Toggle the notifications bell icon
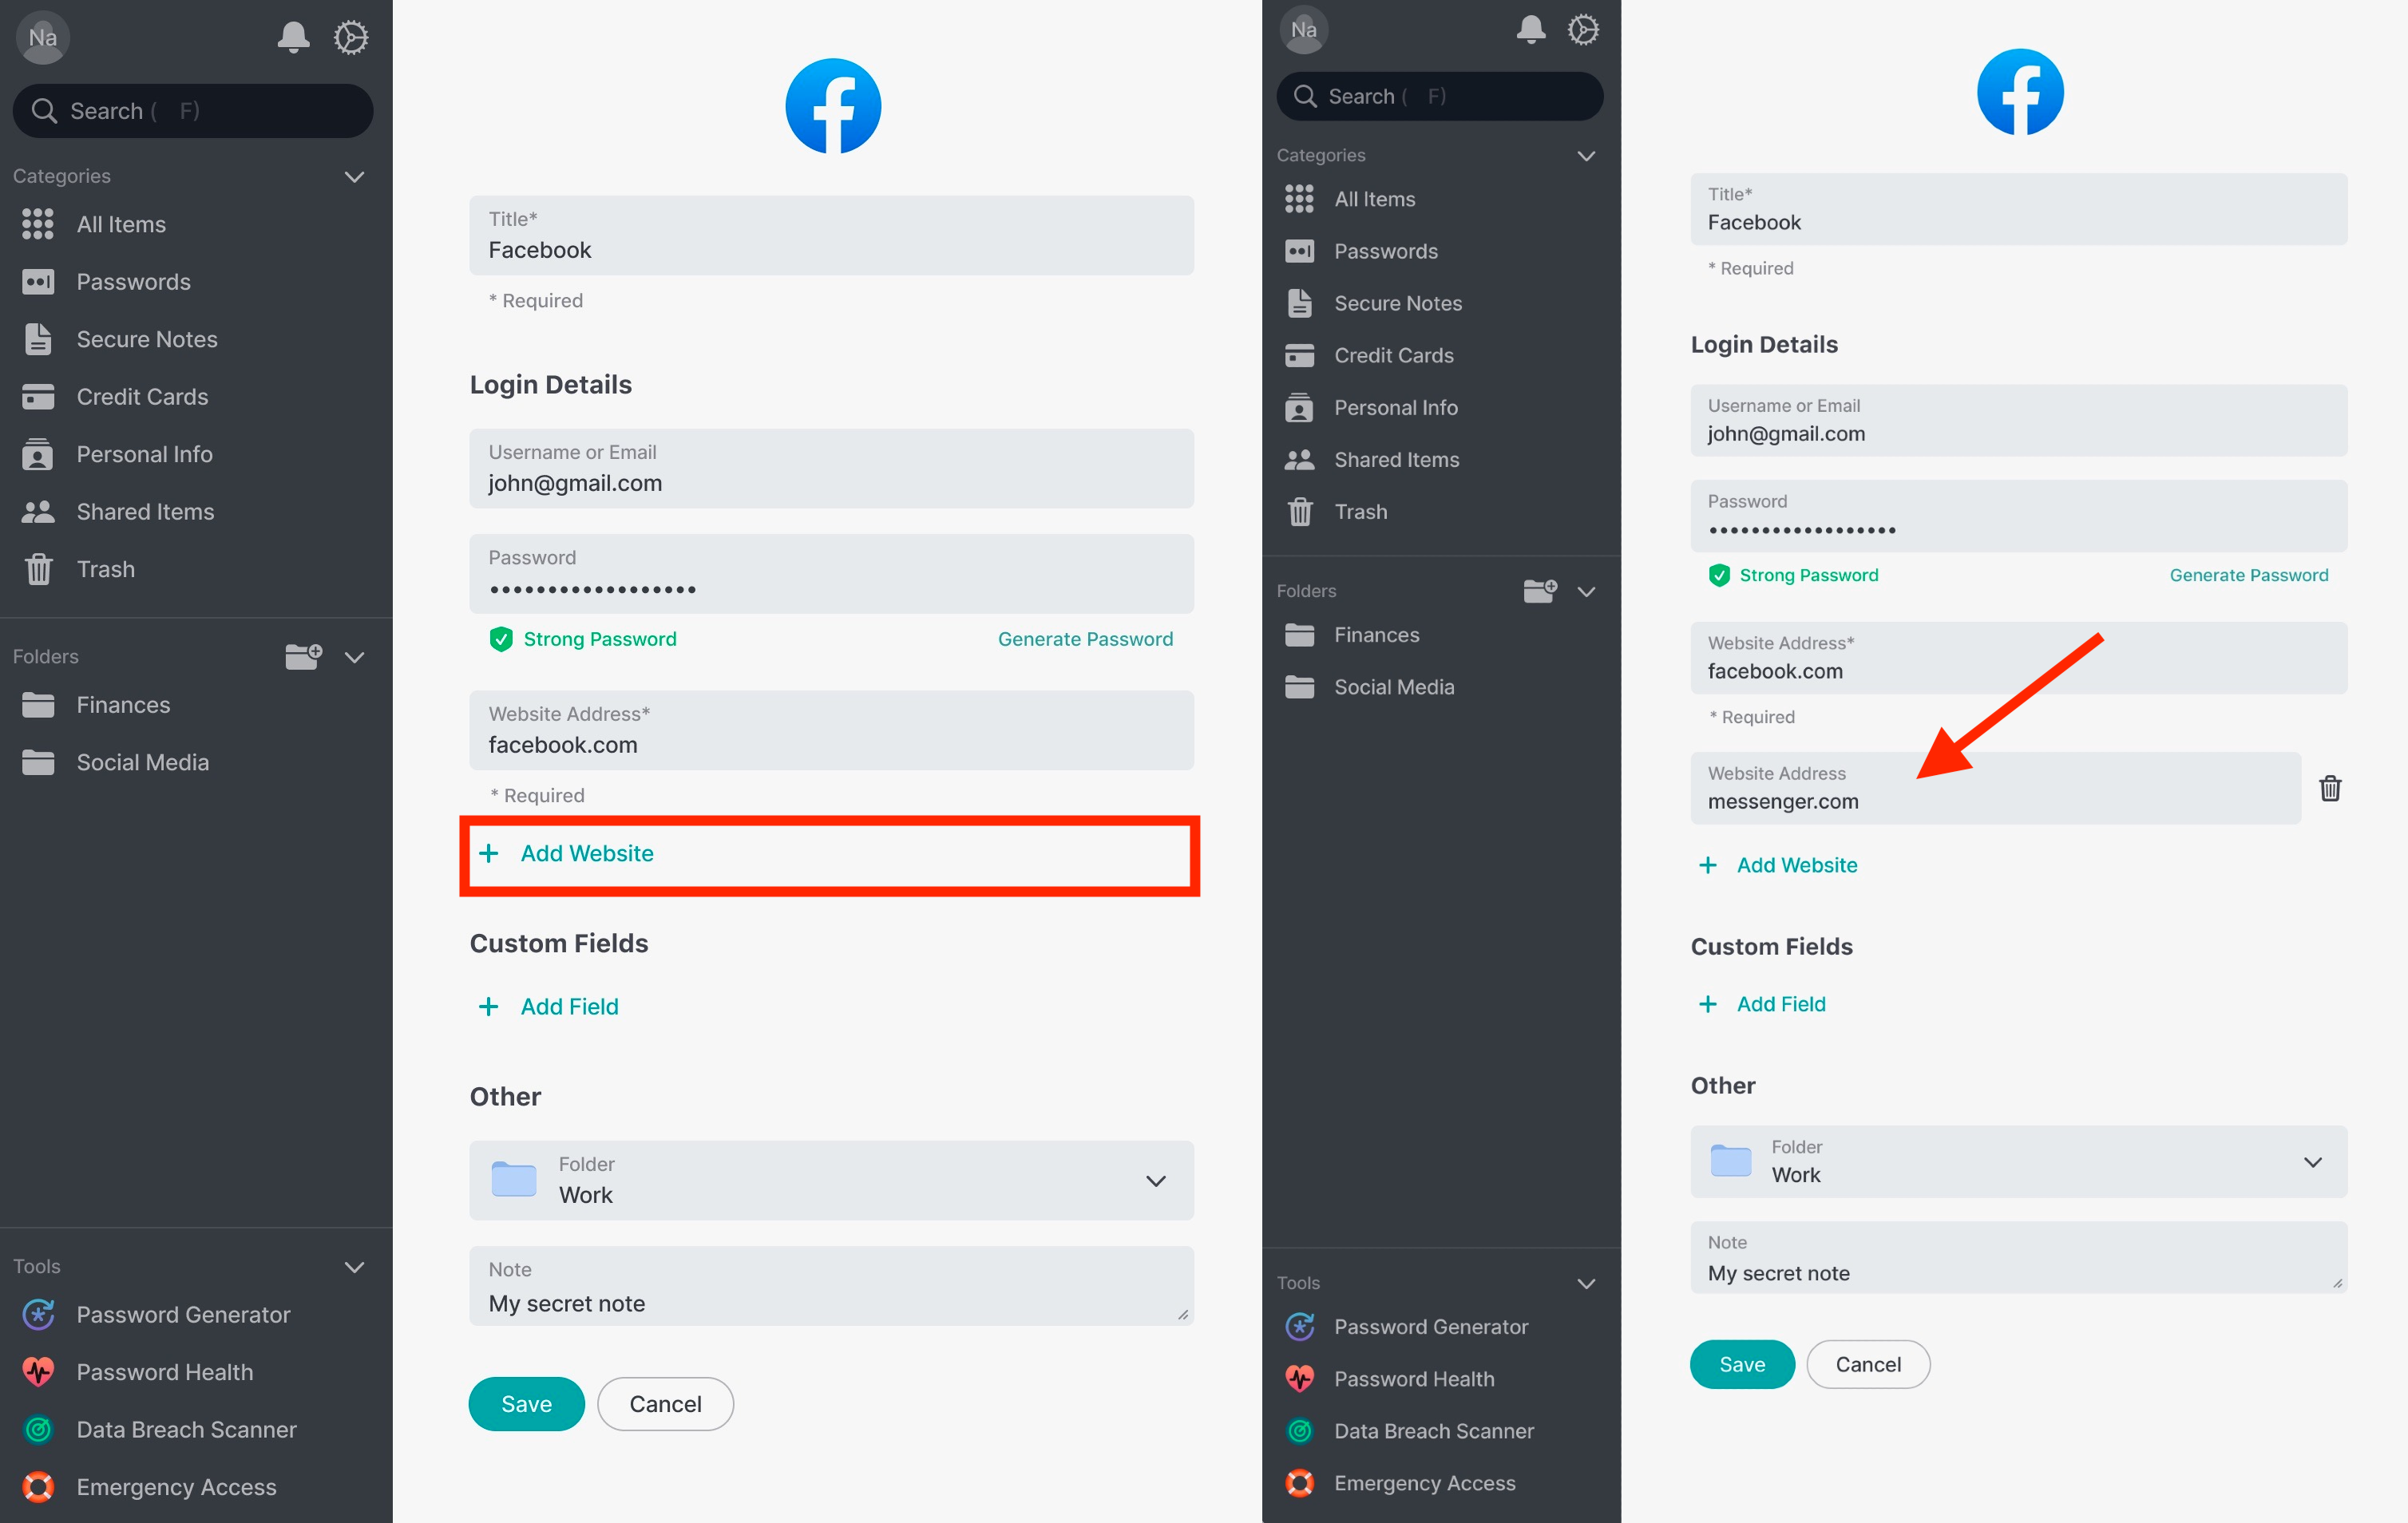The width and height of the screenshot is (2408, 1523). (291, 37)
